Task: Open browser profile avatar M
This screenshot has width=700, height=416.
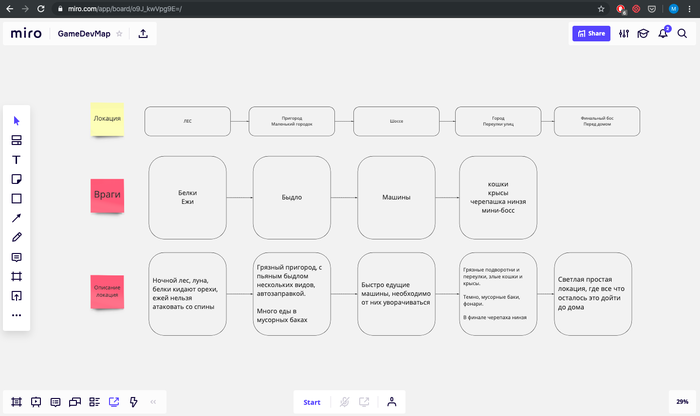Action: pos(674,8)
